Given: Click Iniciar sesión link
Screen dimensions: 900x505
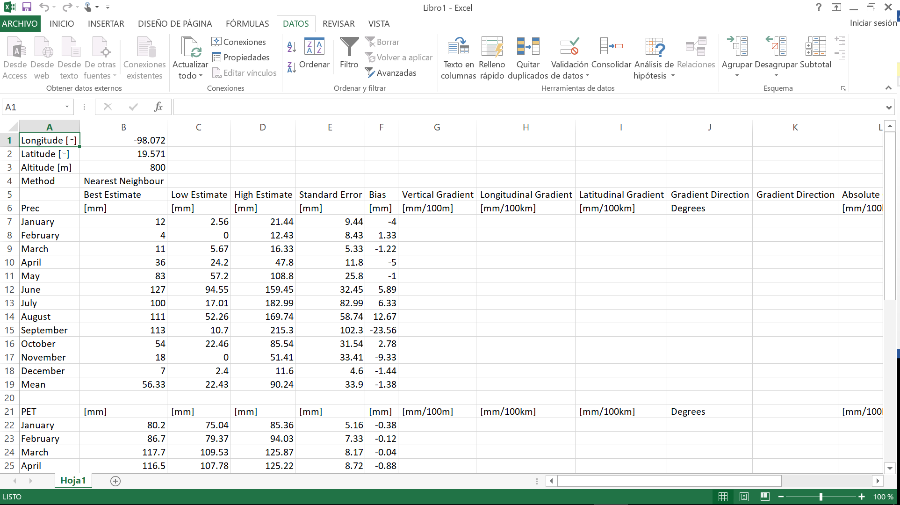Looking at the screenshot, I should [x=874, y=23].
